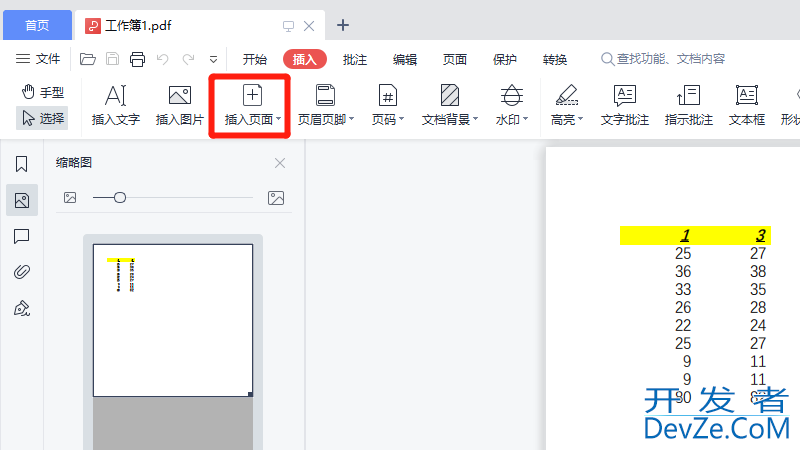800x450 pixels.
Task: Click the 插入页面 icon
Action: click(x=252, y=96)
